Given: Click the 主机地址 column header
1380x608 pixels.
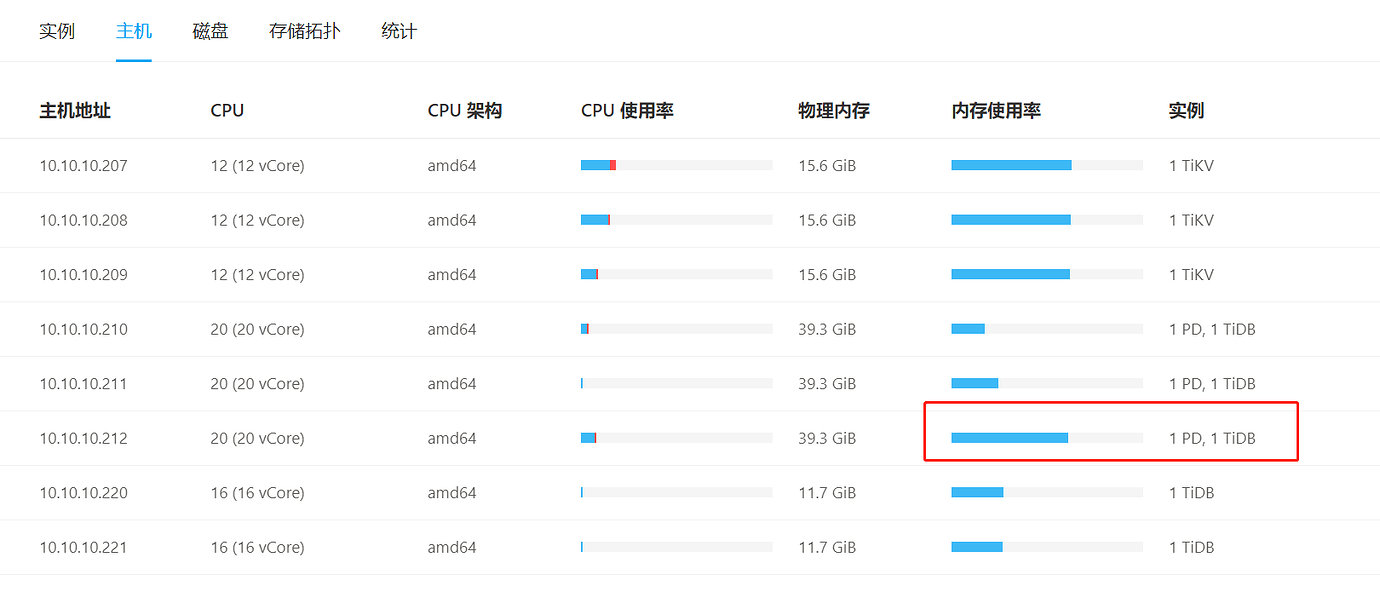Looking at the screenshot, I should (75, 111).
